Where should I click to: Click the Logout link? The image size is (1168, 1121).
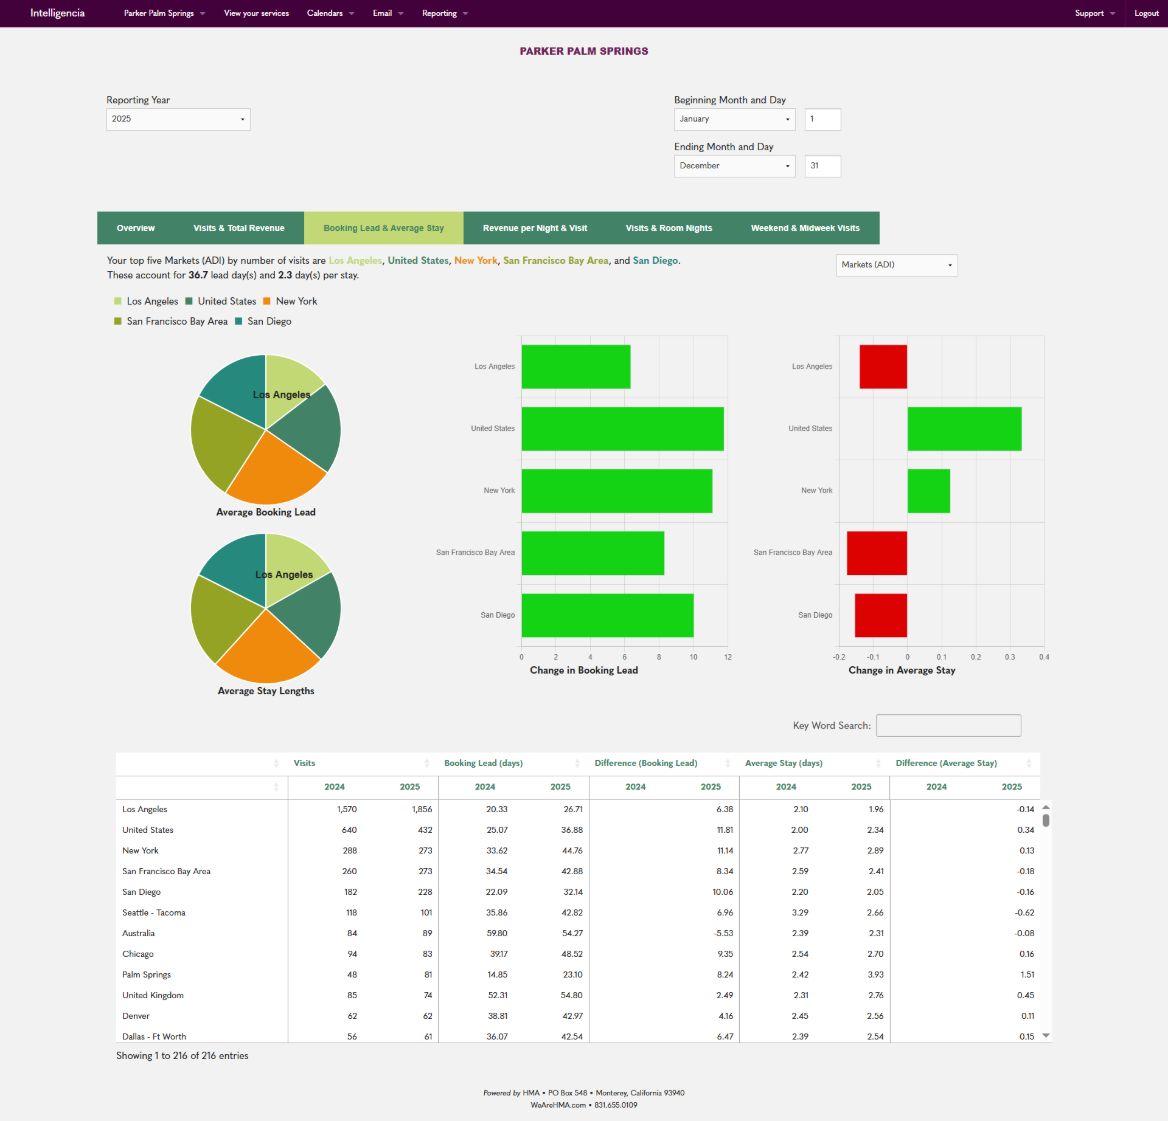pos(1146,13)
